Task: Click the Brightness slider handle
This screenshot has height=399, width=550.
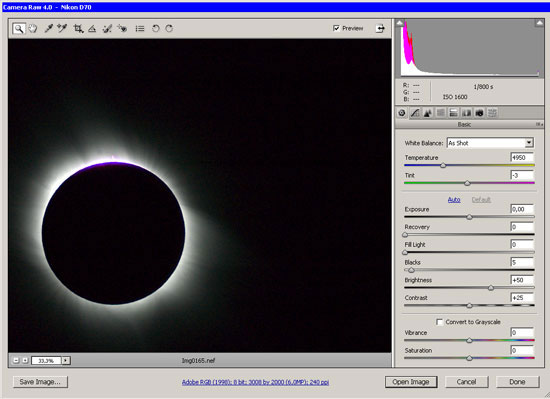Action: pyautogui.click(x=491, y=288)
